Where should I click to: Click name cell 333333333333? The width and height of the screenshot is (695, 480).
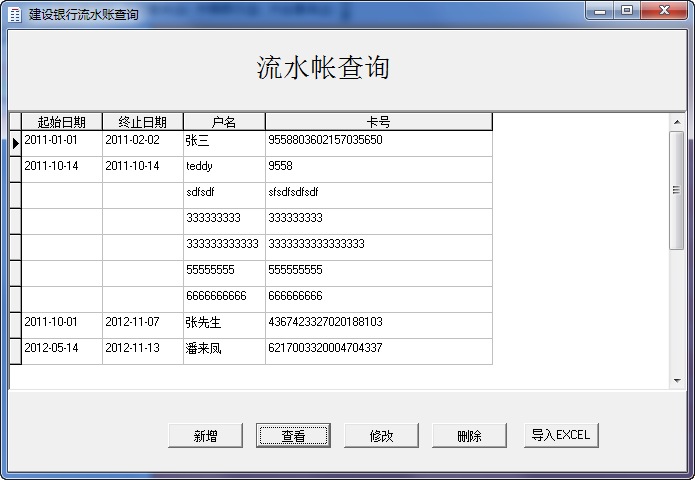point(224,247)
